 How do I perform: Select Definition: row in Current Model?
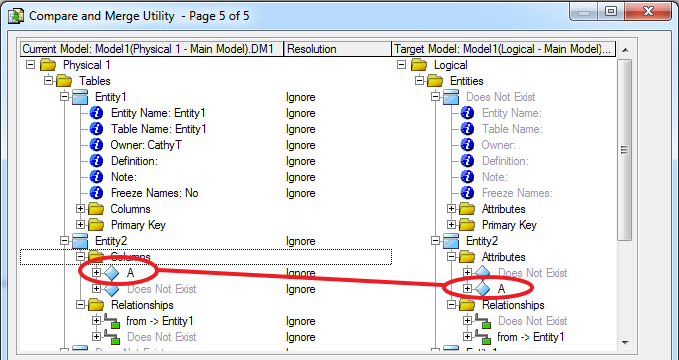coord(134,161)
